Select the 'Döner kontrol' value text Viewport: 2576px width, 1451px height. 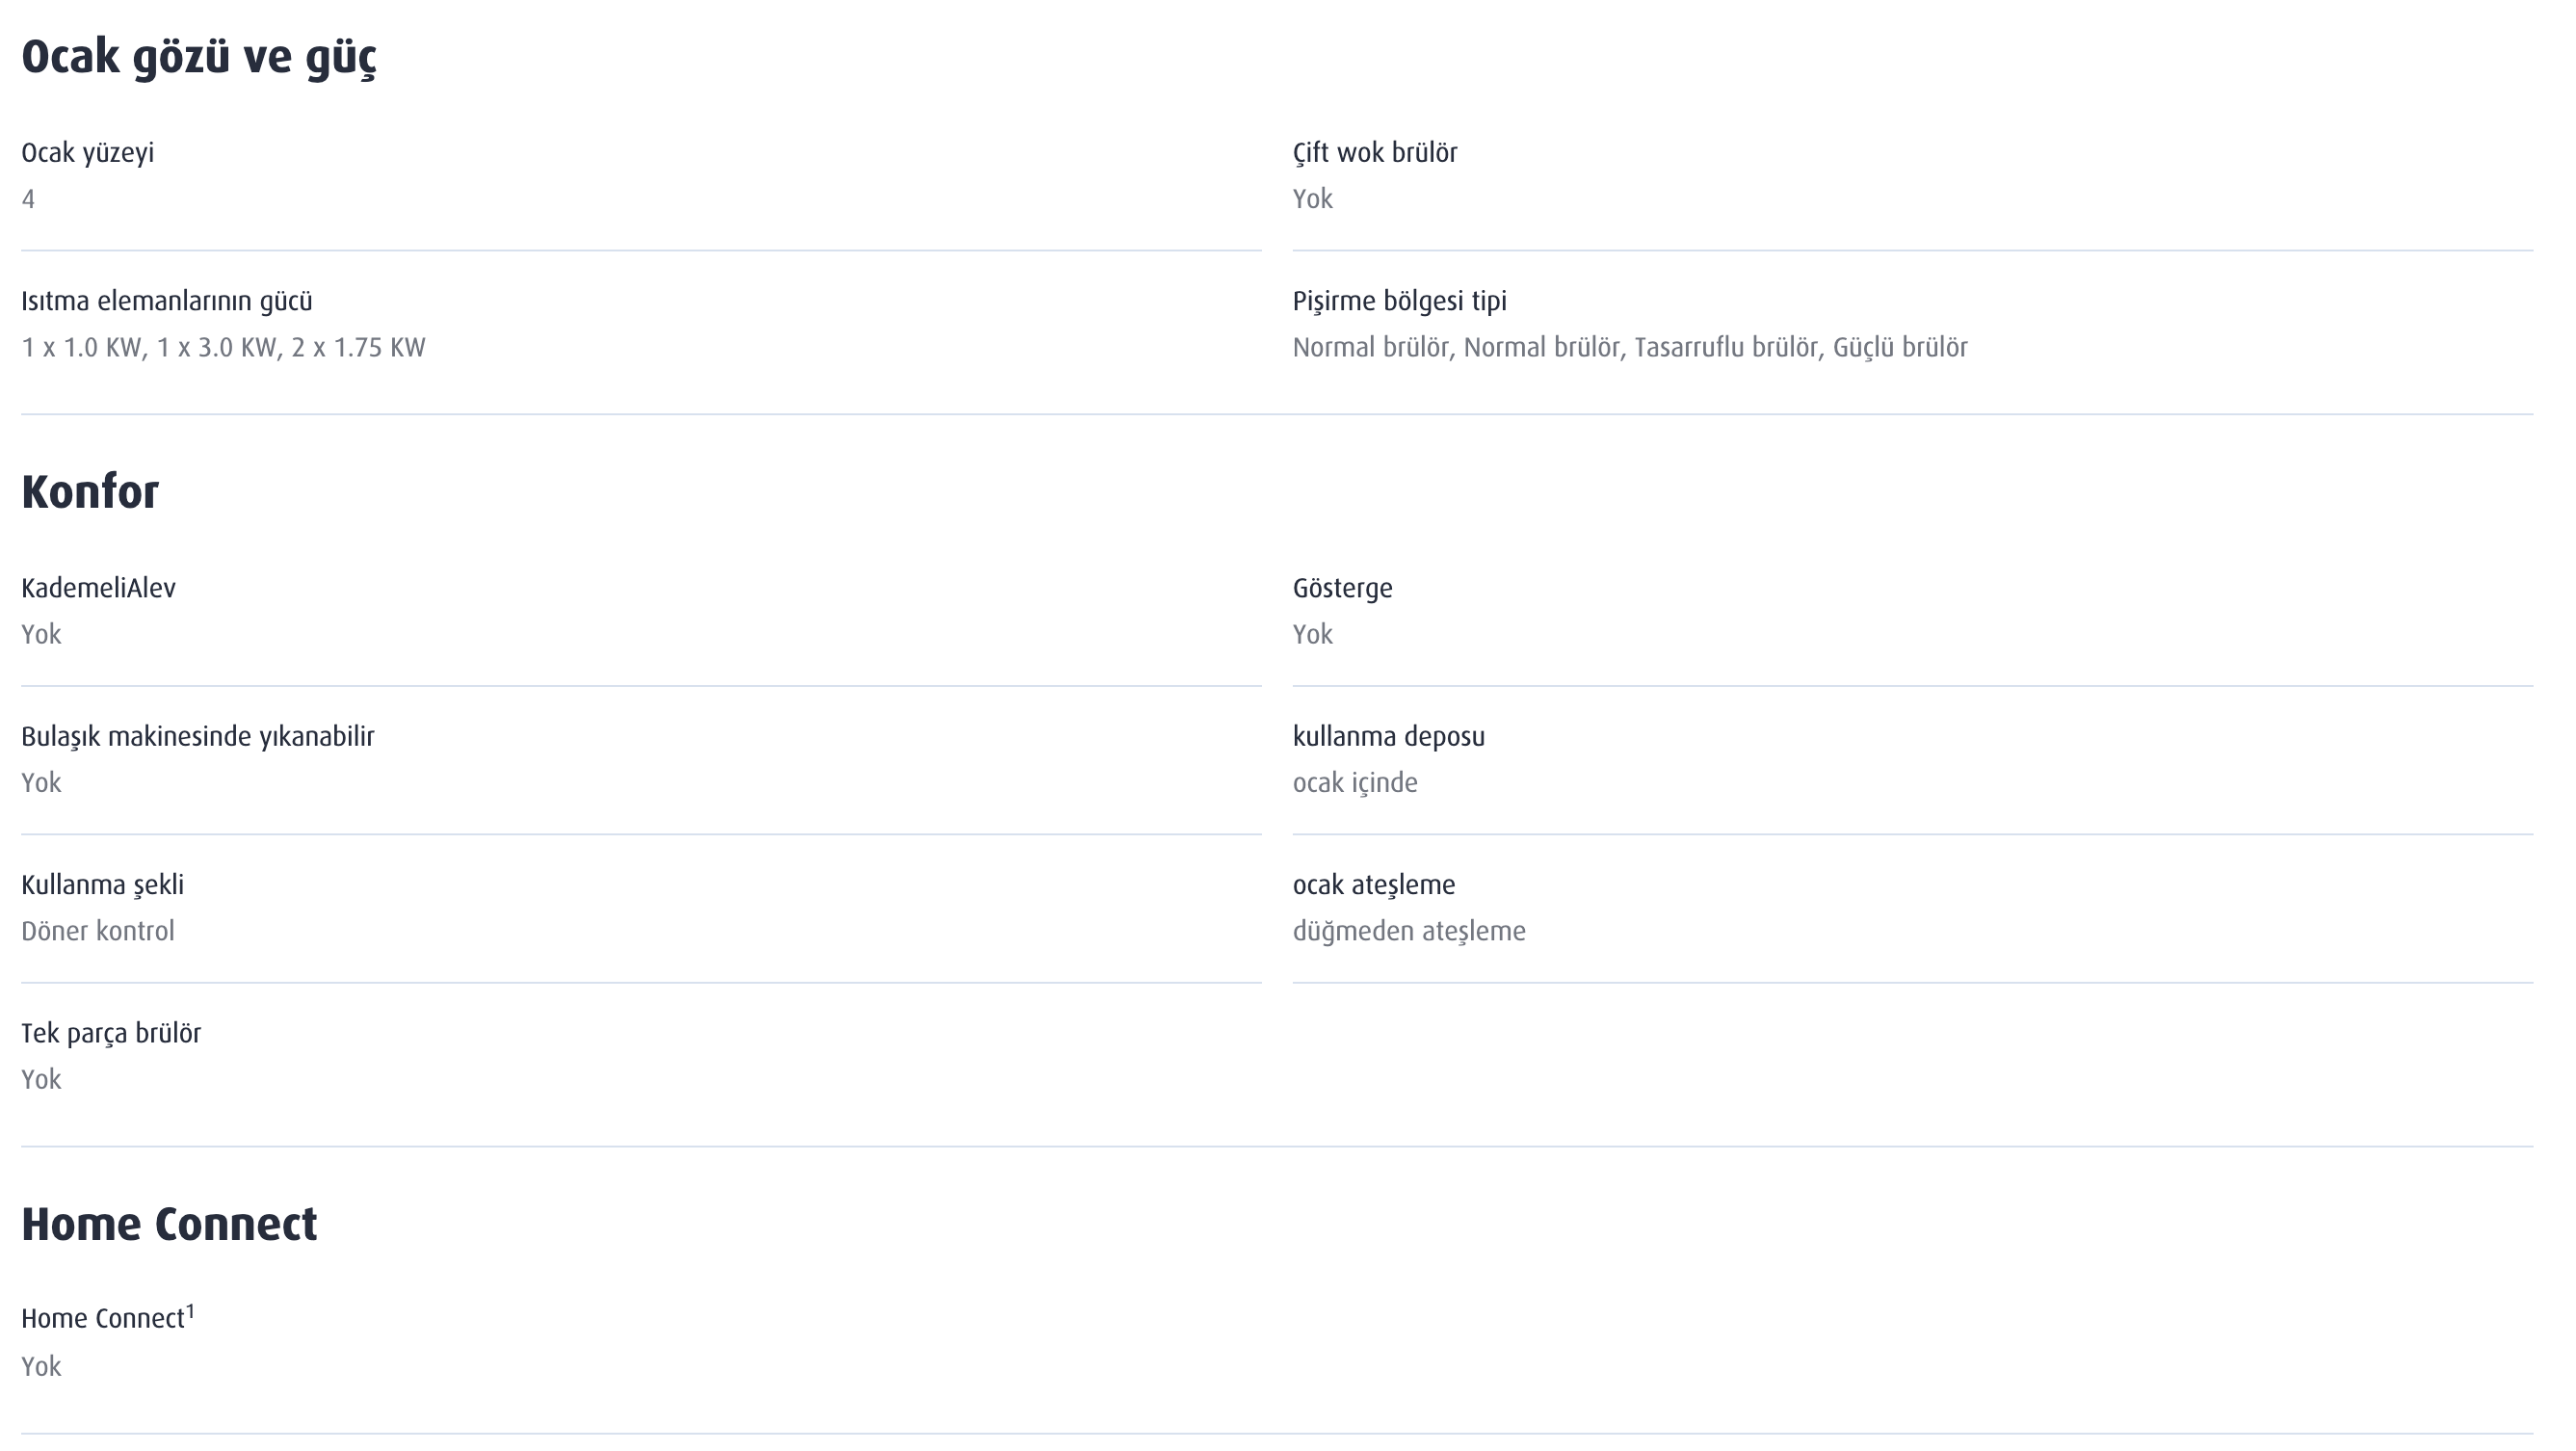(98, 931)
